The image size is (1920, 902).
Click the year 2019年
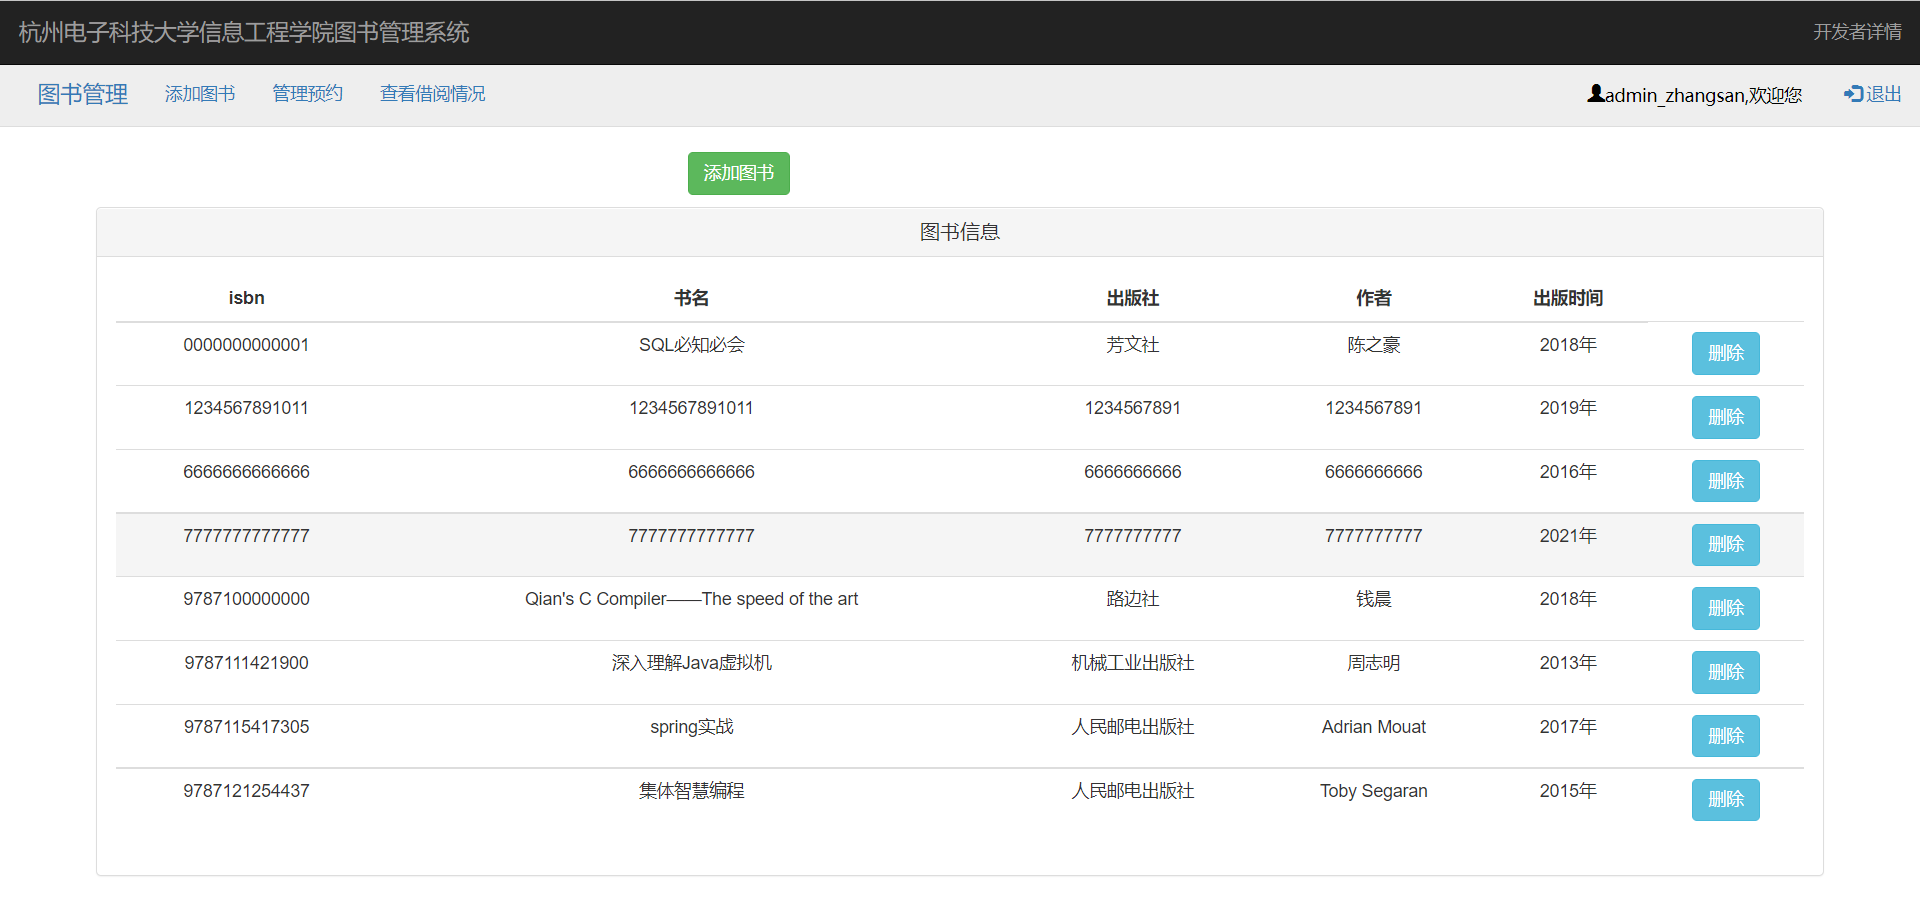[x=1568, y=408]
